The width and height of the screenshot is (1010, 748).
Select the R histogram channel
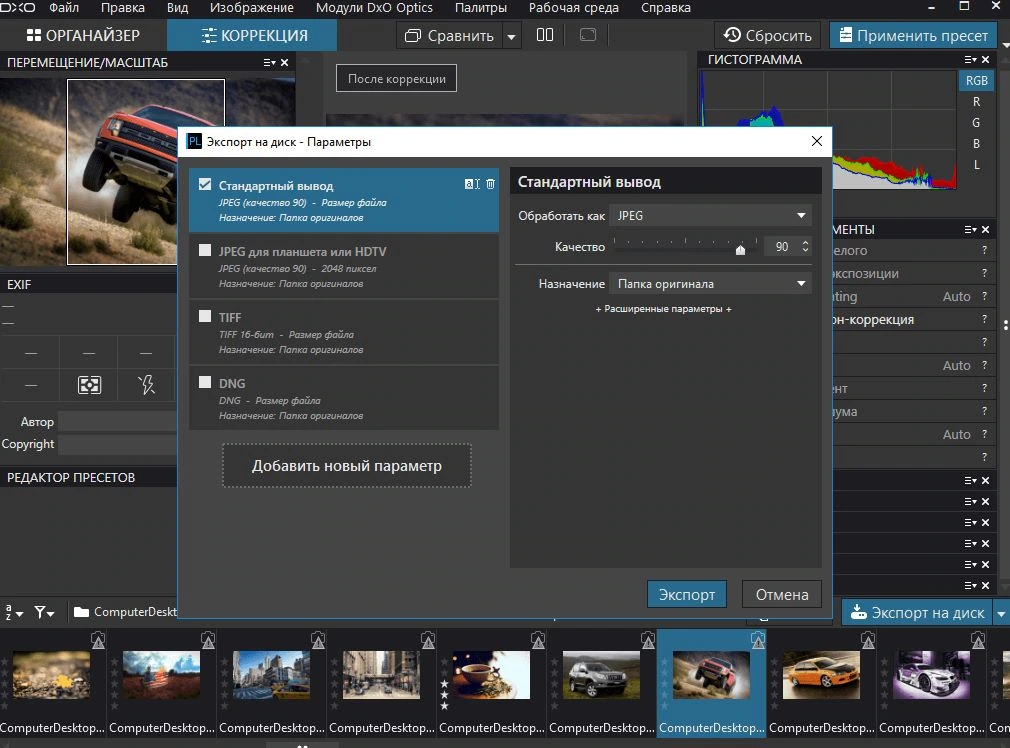pos(976,102)
